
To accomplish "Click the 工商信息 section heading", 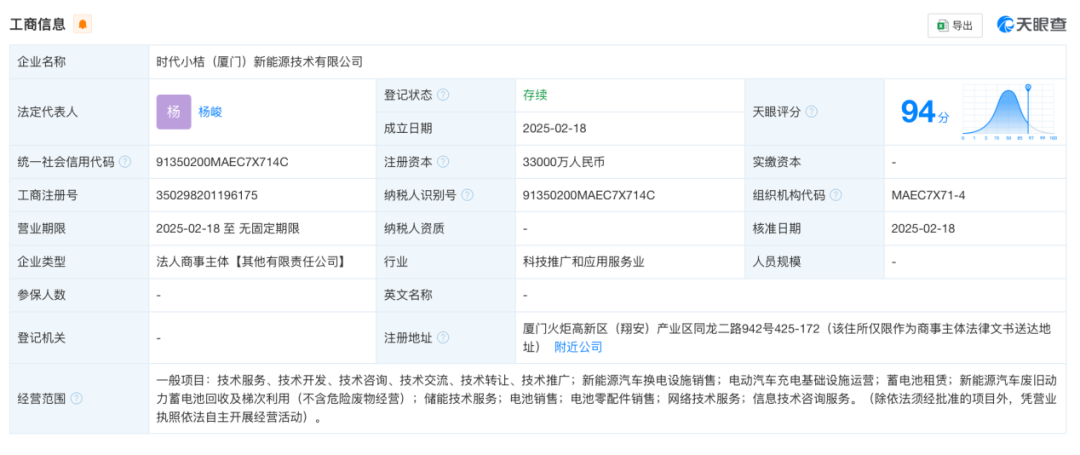I will tap(37, 25).
